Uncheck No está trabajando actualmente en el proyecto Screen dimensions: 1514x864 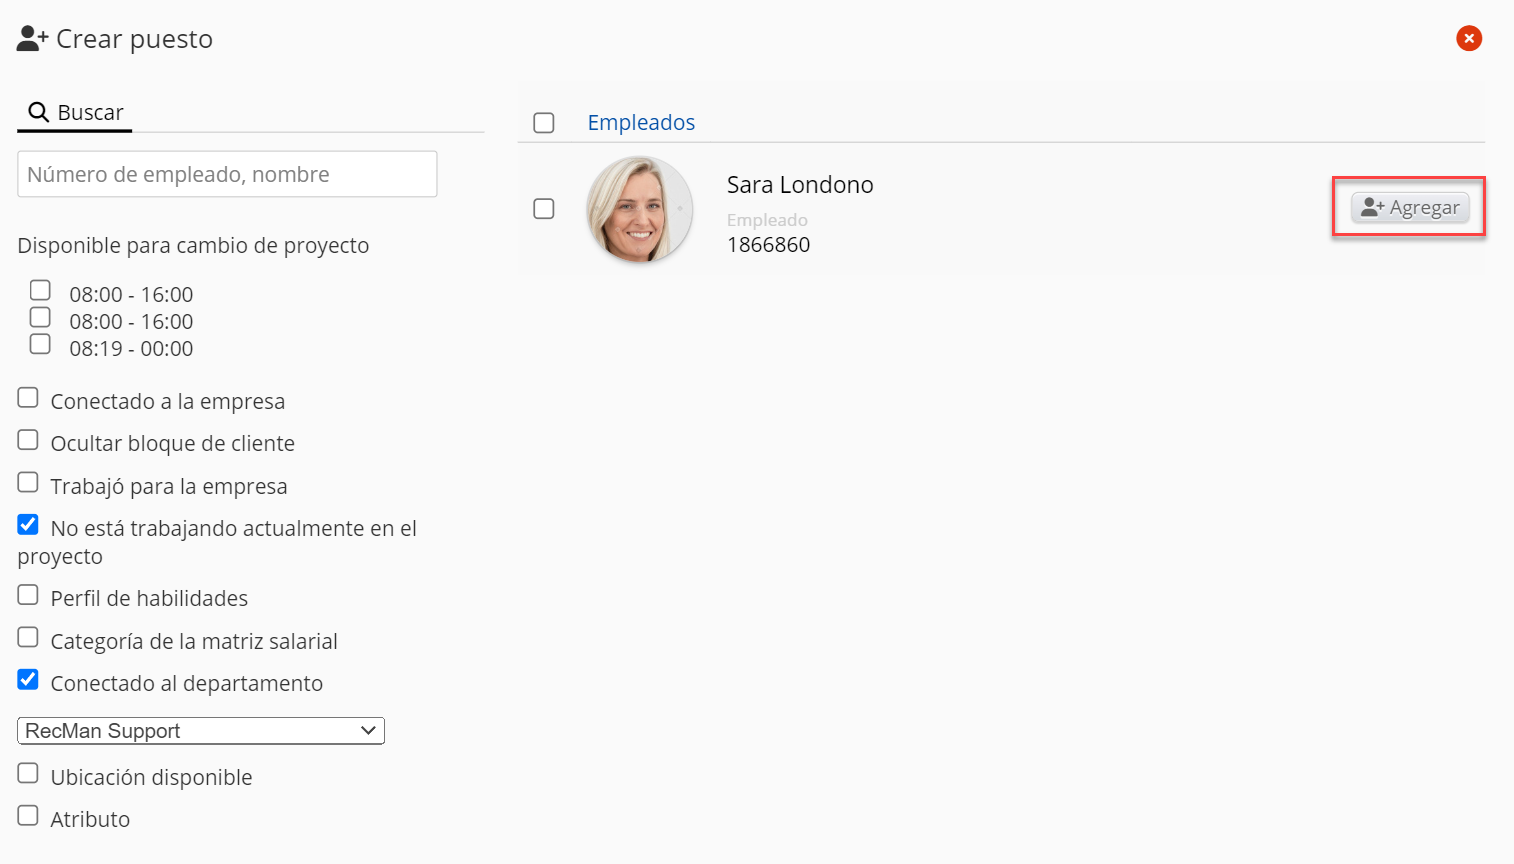point(28,525)
